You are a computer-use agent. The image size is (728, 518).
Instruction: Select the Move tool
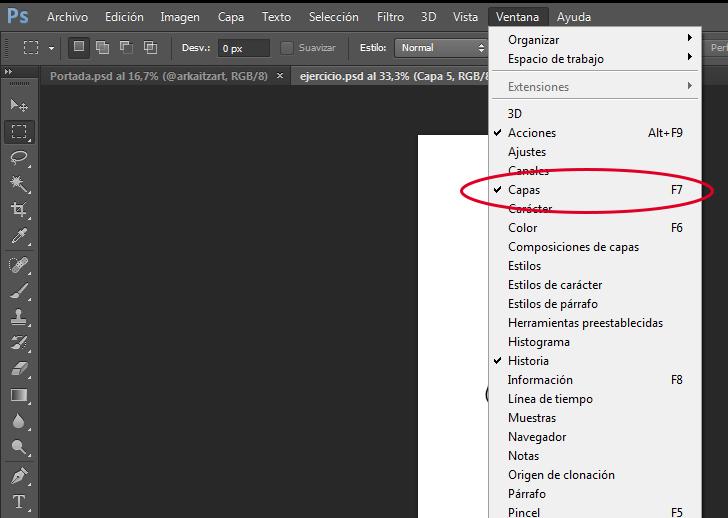[x=19, y=105]
